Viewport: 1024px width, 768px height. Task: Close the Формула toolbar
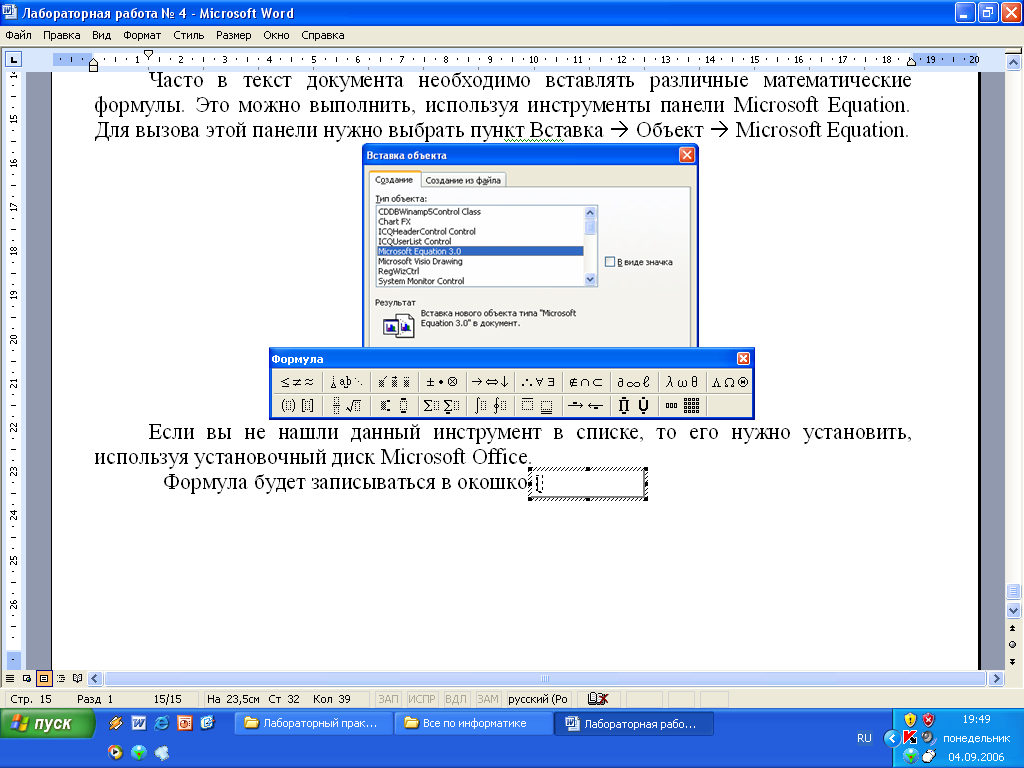tap(743, 359)
